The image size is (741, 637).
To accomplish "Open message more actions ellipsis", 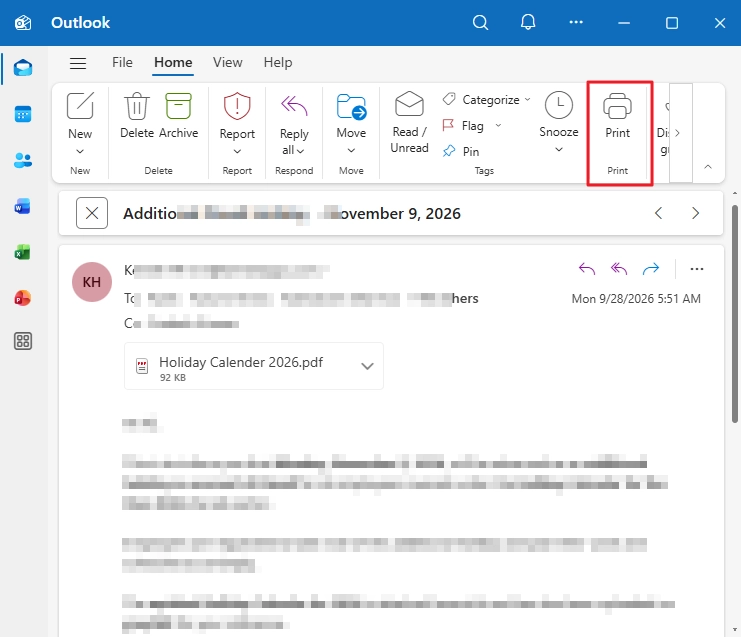I will point(697,269).
